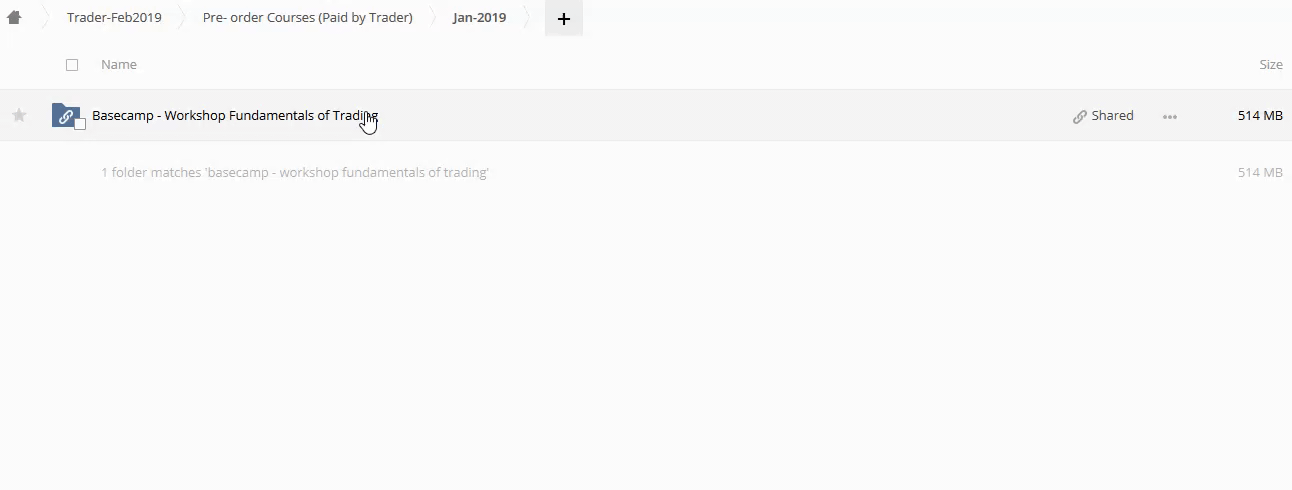
Task: Tick the checkbox on the Basecamp folder row
Action: coord(80,124)
